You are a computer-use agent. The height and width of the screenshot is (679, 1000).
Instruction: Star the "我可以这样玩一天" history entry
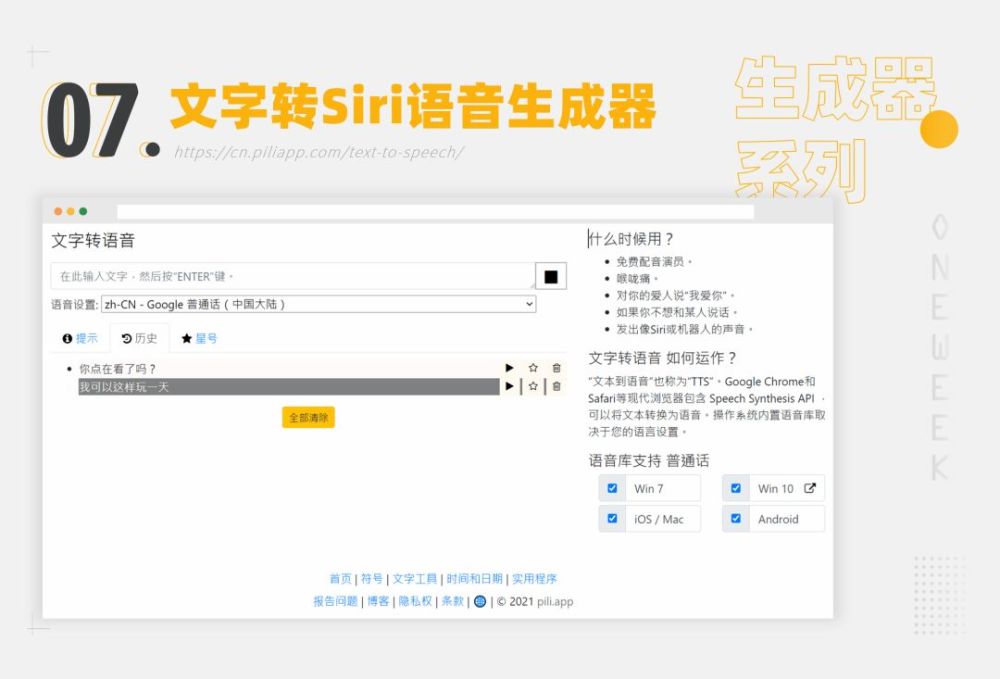pos(533,386)
